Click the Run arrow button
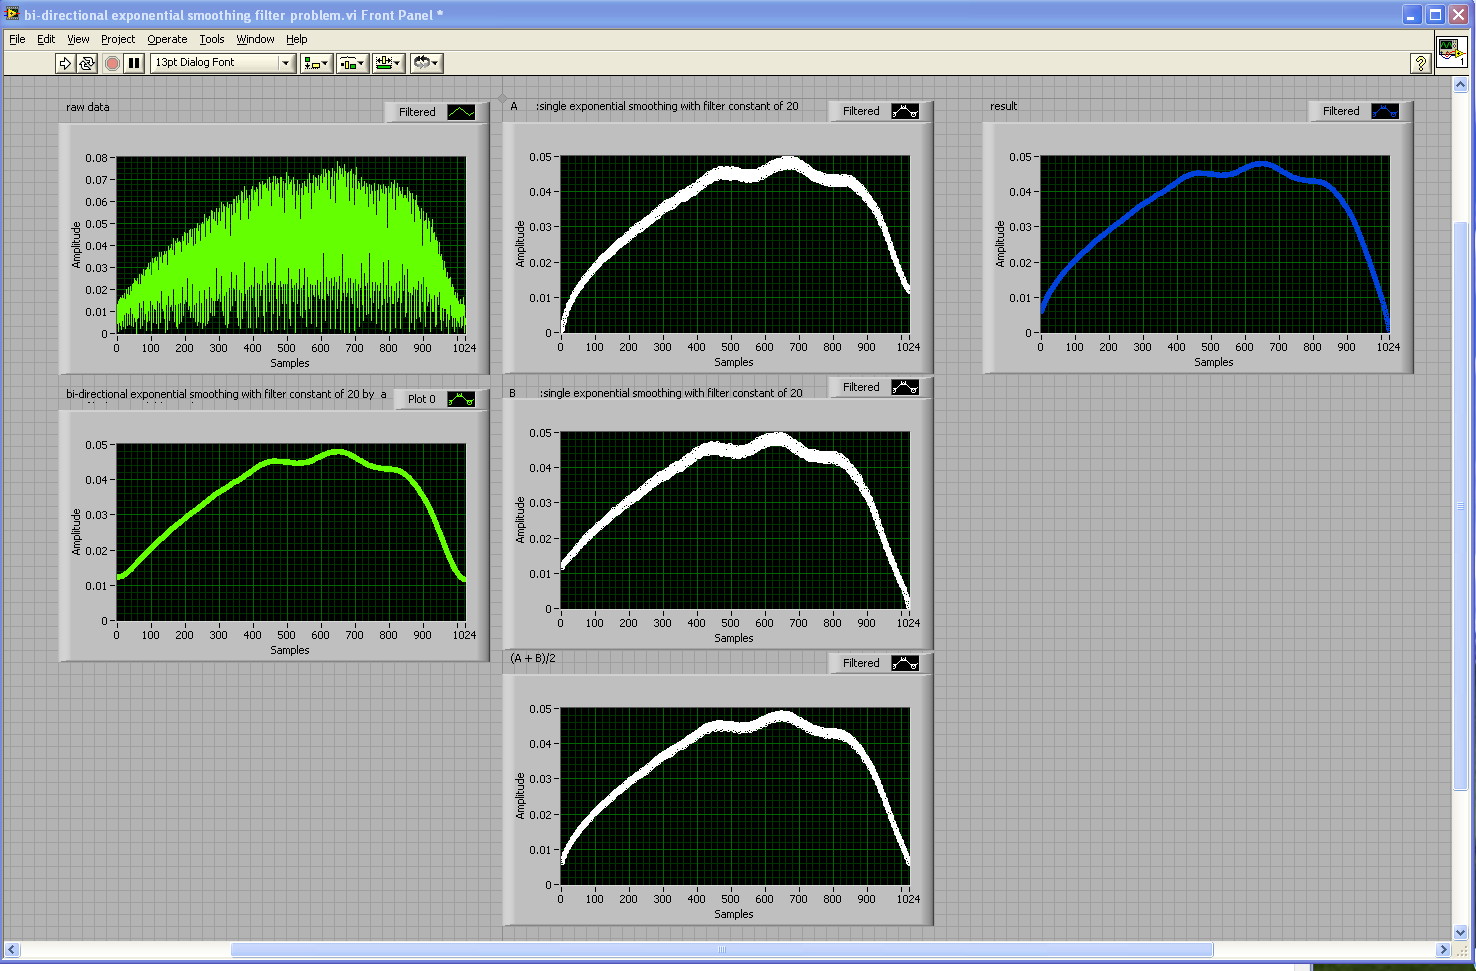The image size is (1476, 971). [65, 63]
